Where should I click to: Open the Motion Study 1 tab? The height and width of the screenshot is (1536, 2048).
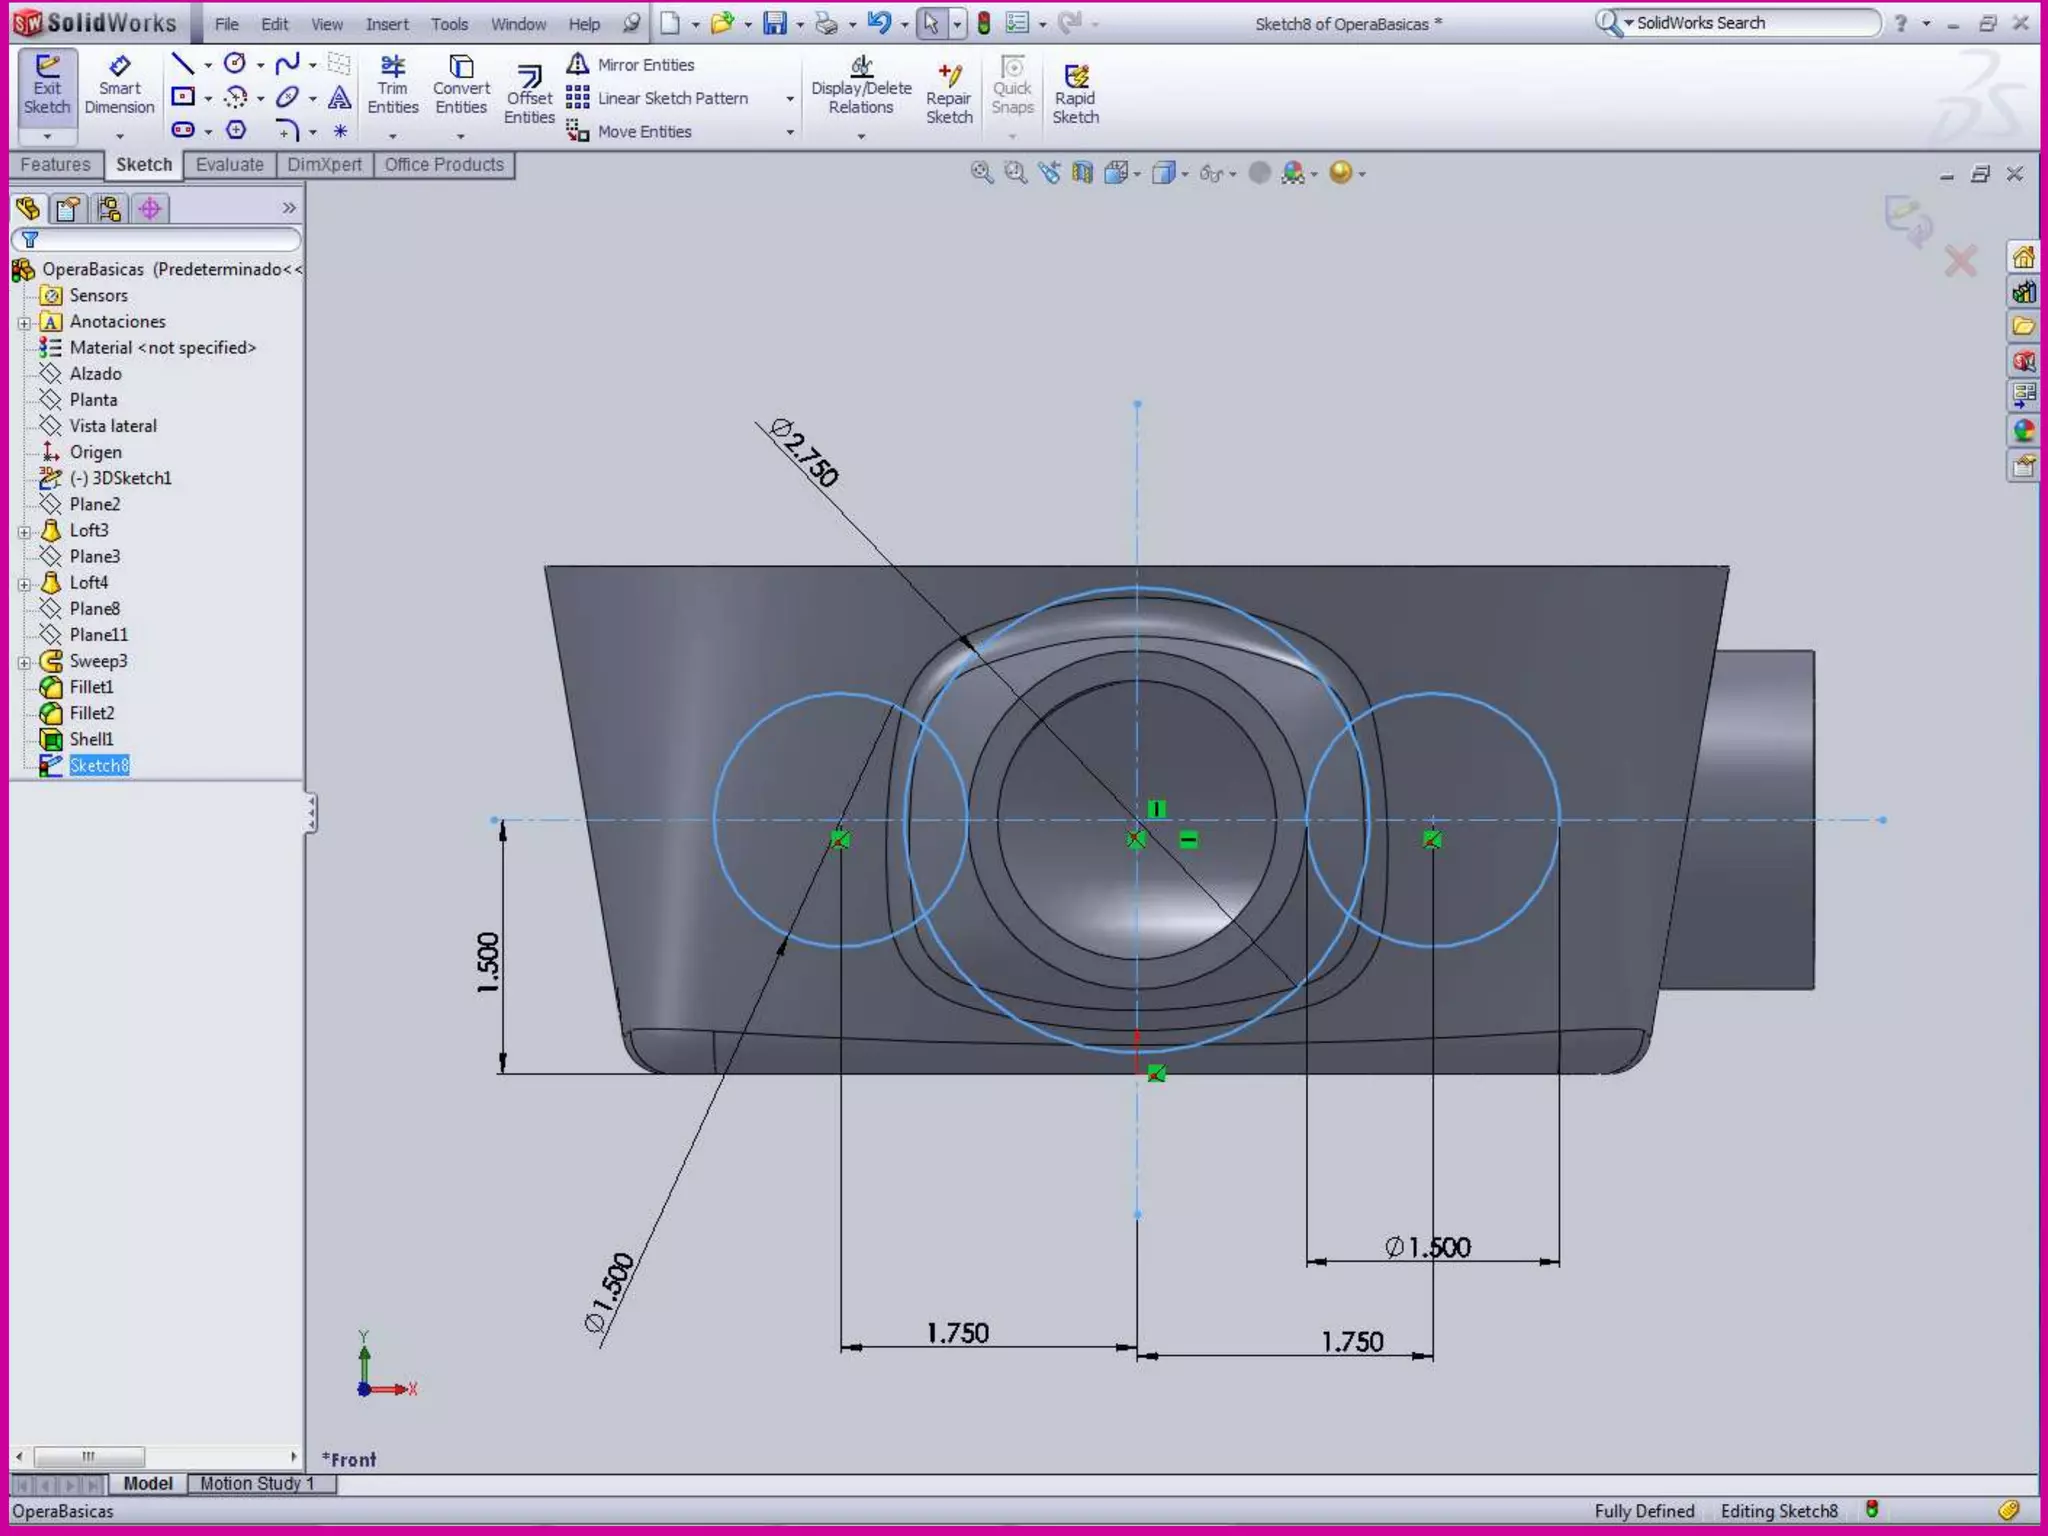[257, 1484]
